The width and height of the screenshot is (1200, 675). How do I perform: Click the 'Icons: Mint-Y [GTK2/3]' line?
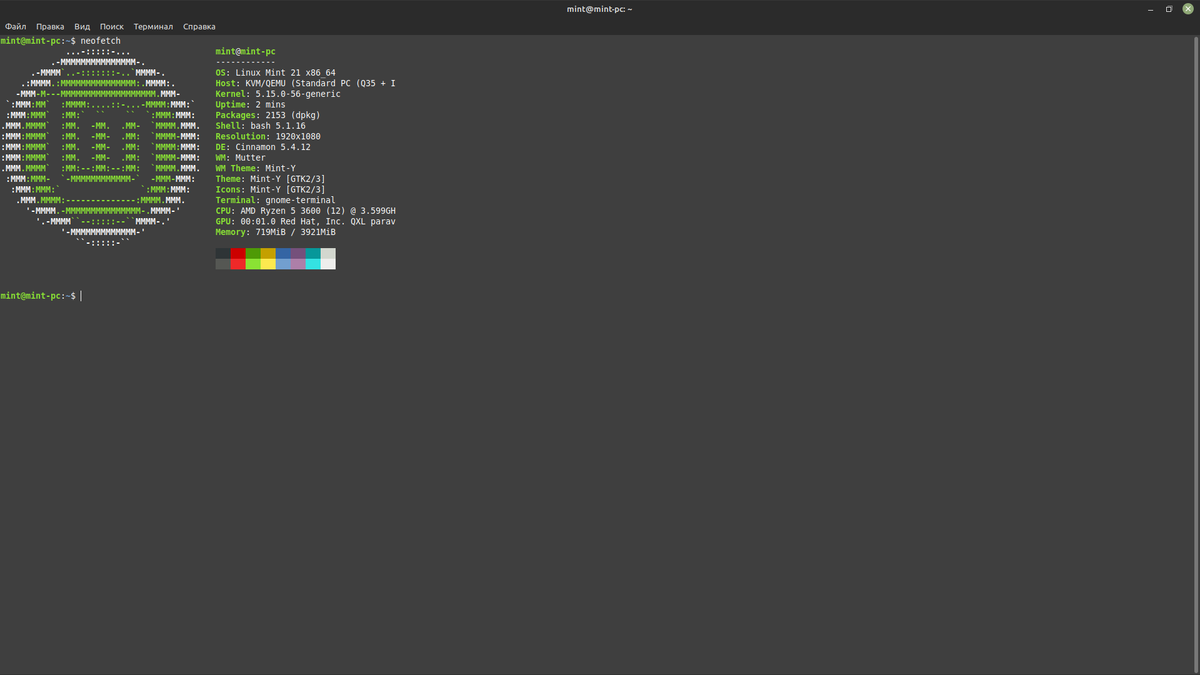[270, 189]
